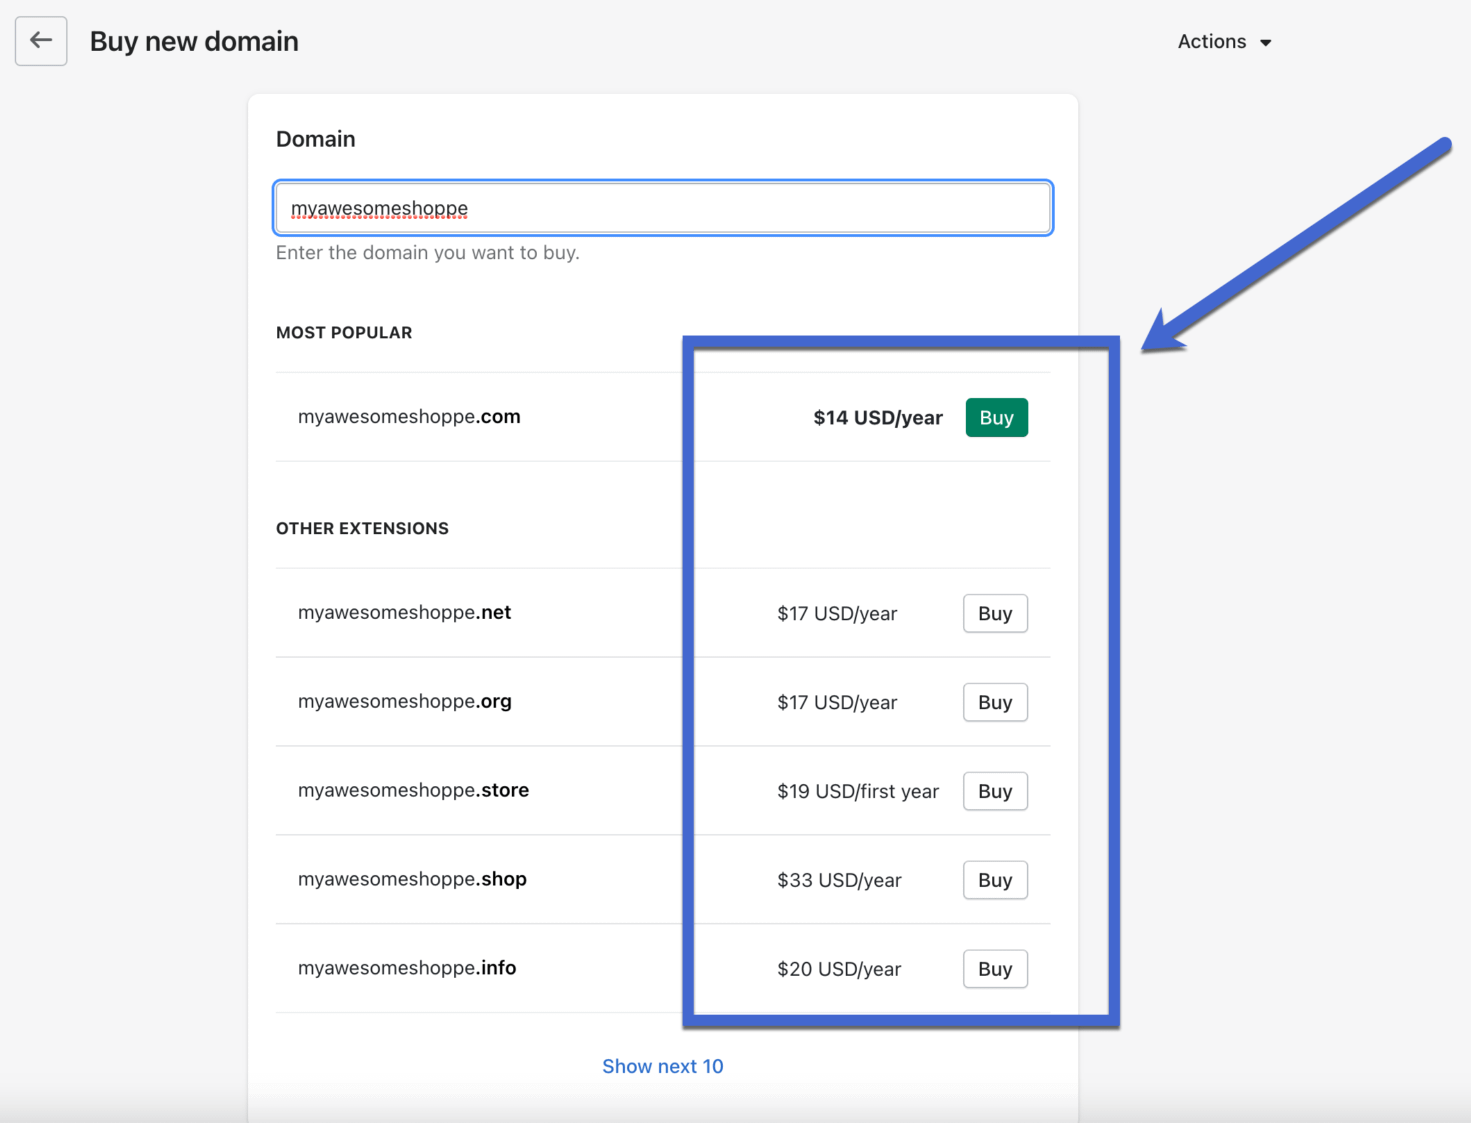Click the $19 USD/first year price
The image size is (1471, 1123).
point(857,792)
